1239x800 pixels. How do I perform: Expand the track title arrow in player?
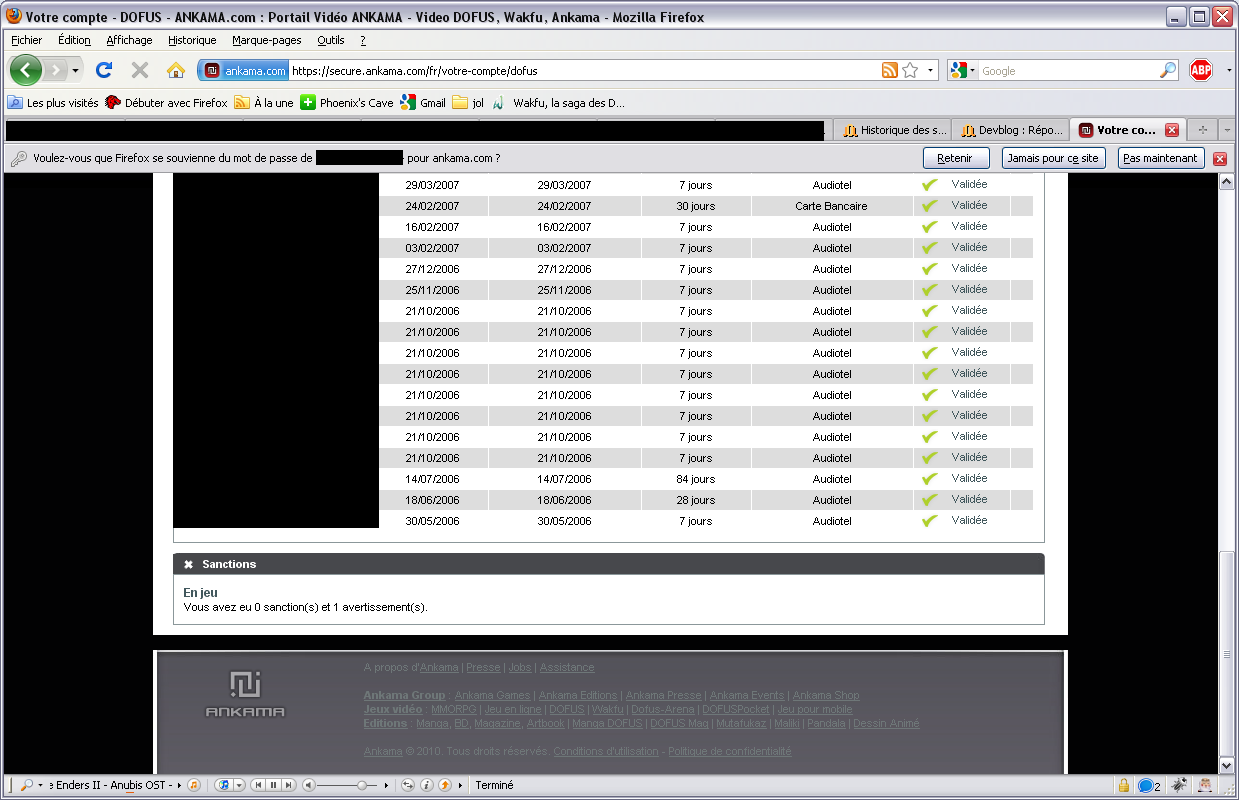tap(178, 785)
